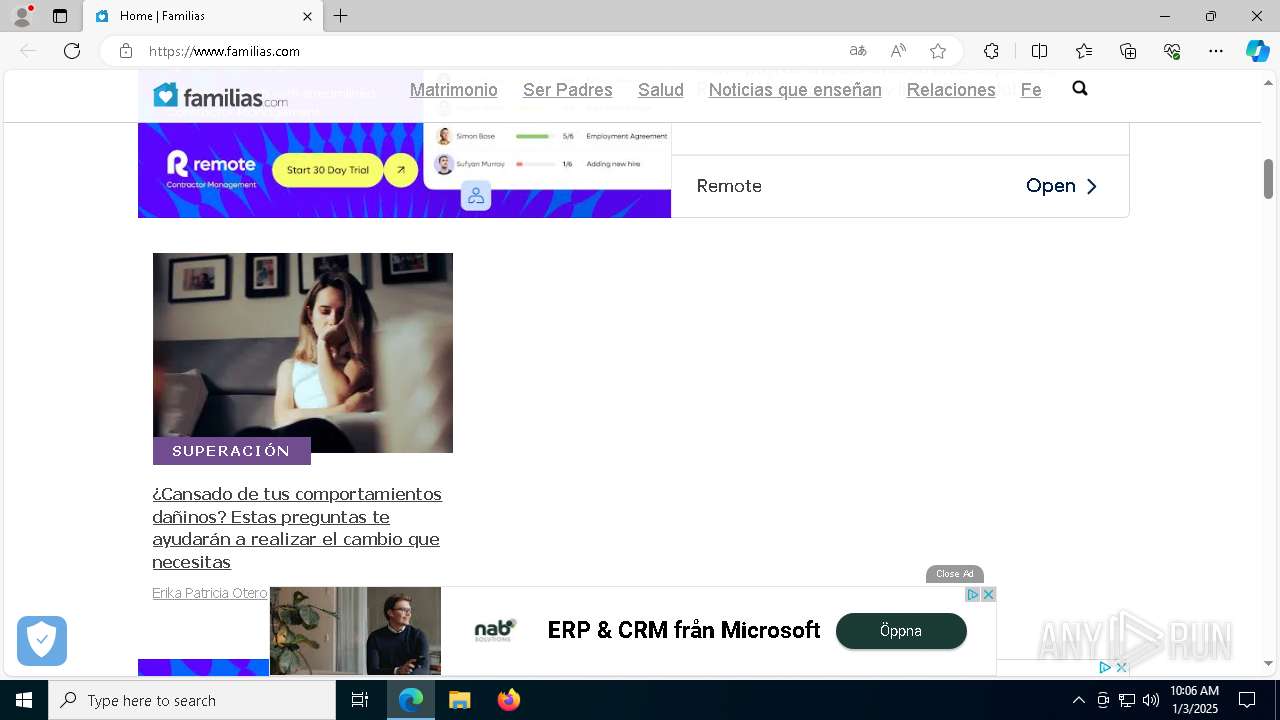
Task: Open the Ser Padres menu item
Action: pyautogui.click(x=567, y=90)
